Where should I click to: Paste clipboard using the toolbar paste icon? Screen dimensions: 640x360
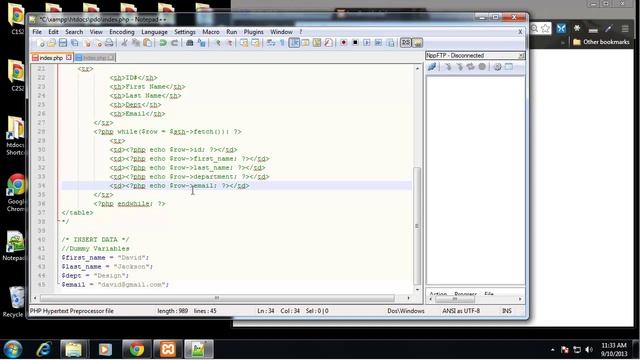[x=147, y=43]
